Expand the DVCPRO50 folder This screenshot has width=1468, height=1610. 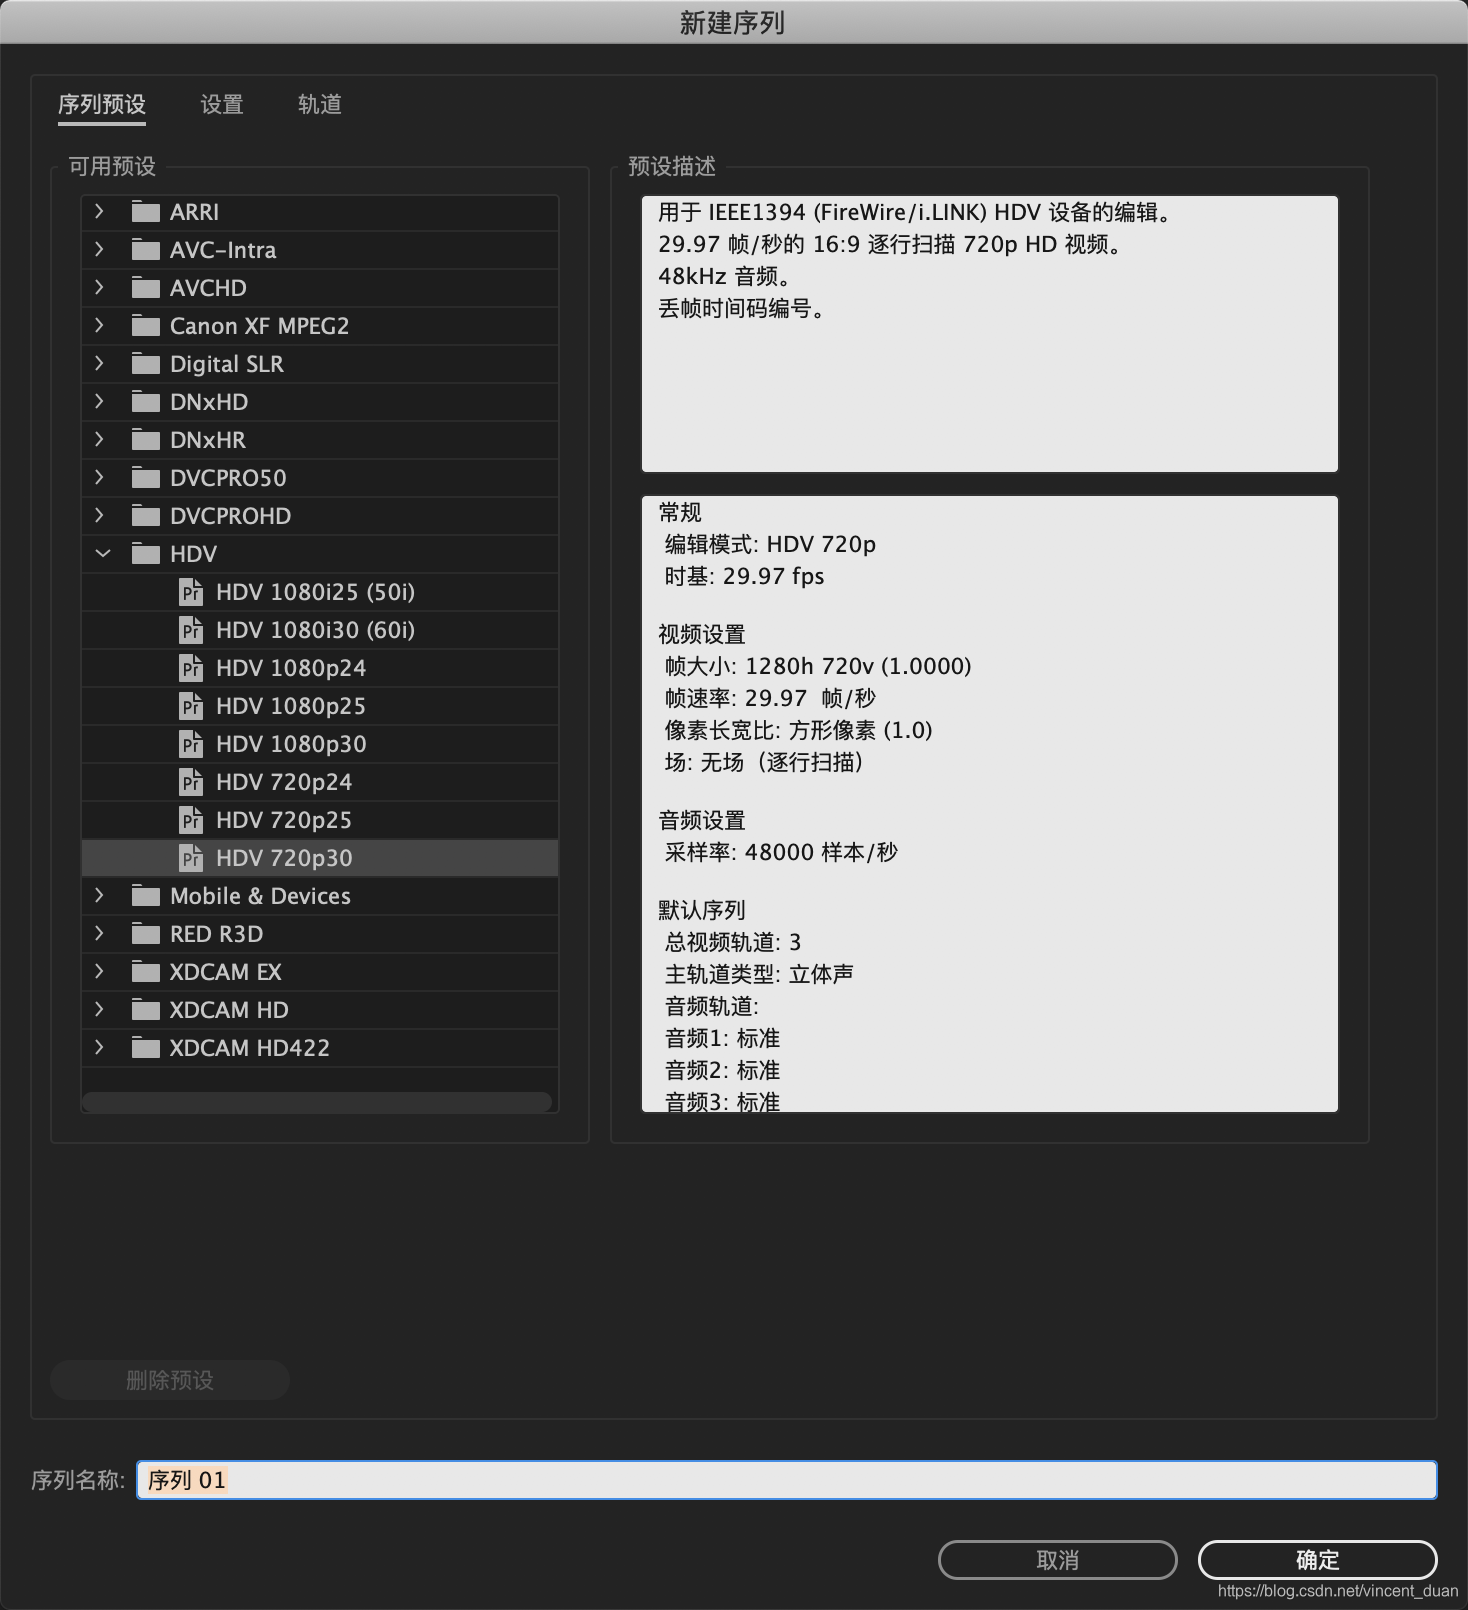[x=99, y=477]
